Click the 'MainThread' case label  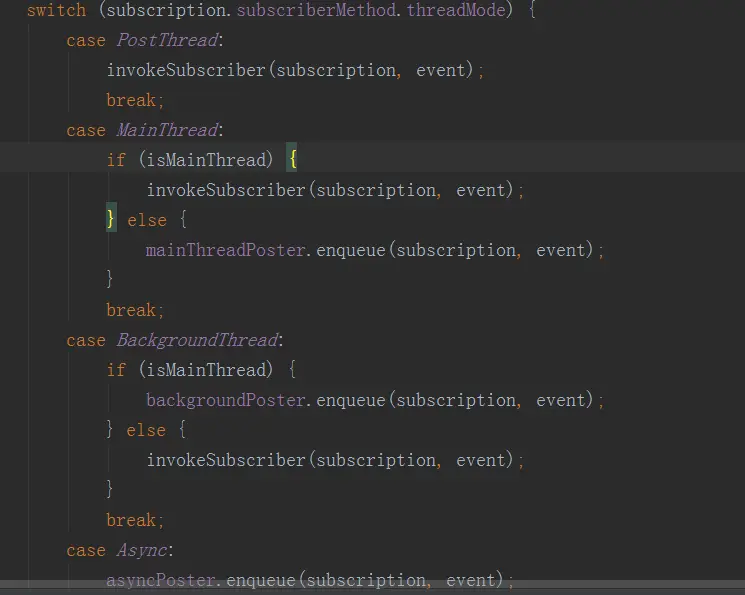[x=167, y=130]
